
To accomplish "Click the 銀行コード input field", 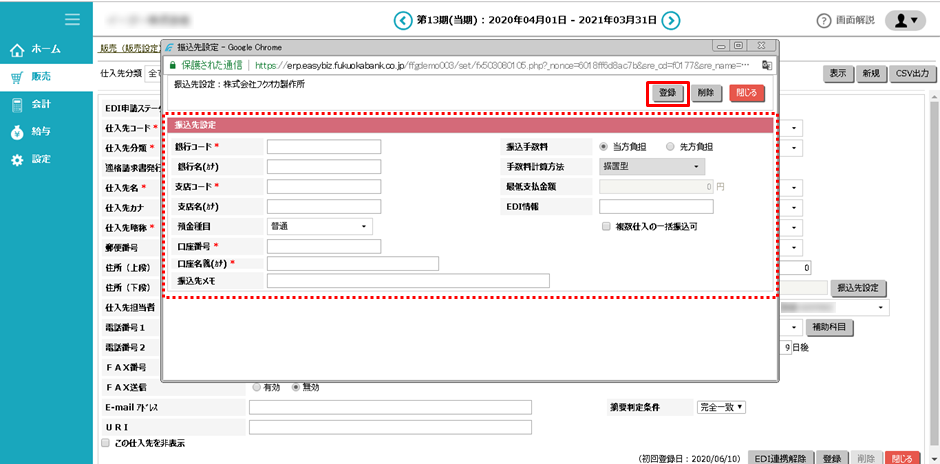I will coord(324,147).
